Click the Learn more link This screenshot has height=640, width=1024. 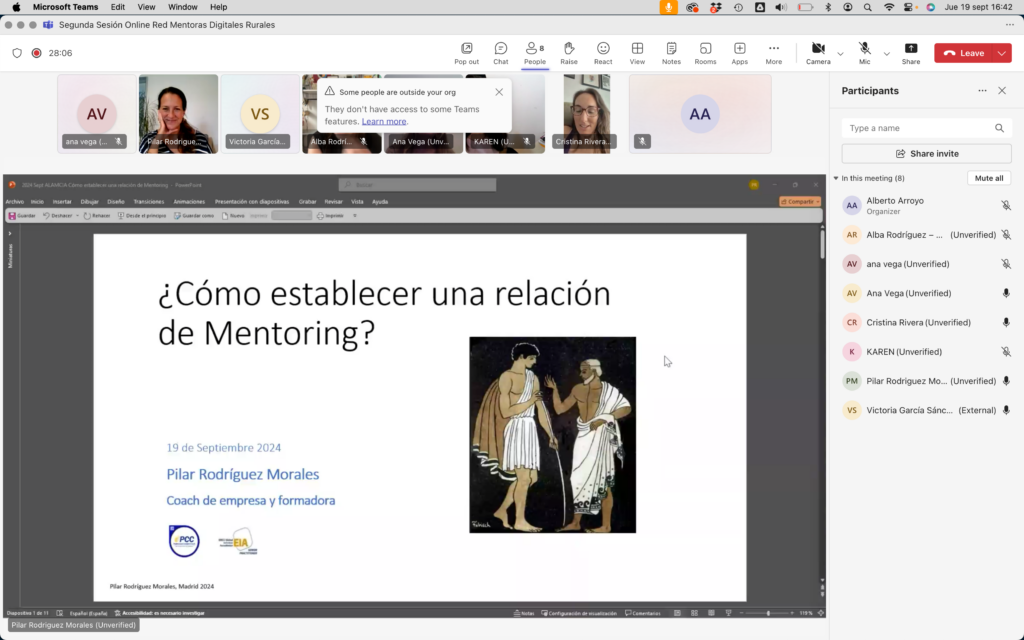coord(384,121)
